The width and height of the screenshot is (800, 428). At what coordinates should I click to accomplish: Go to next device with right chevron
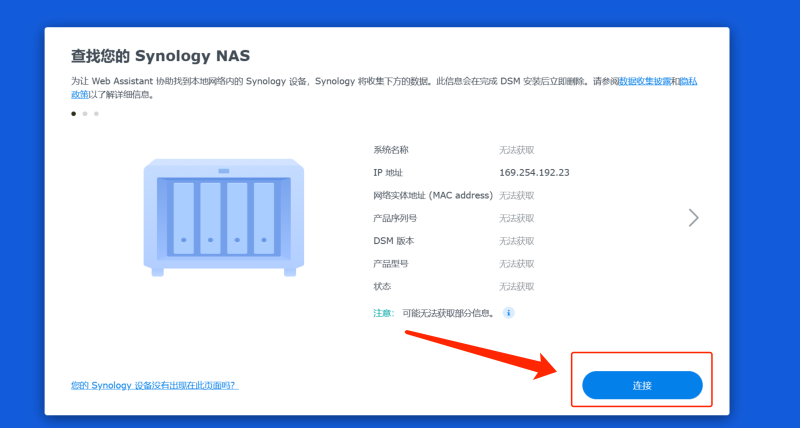tap(693, 218)
